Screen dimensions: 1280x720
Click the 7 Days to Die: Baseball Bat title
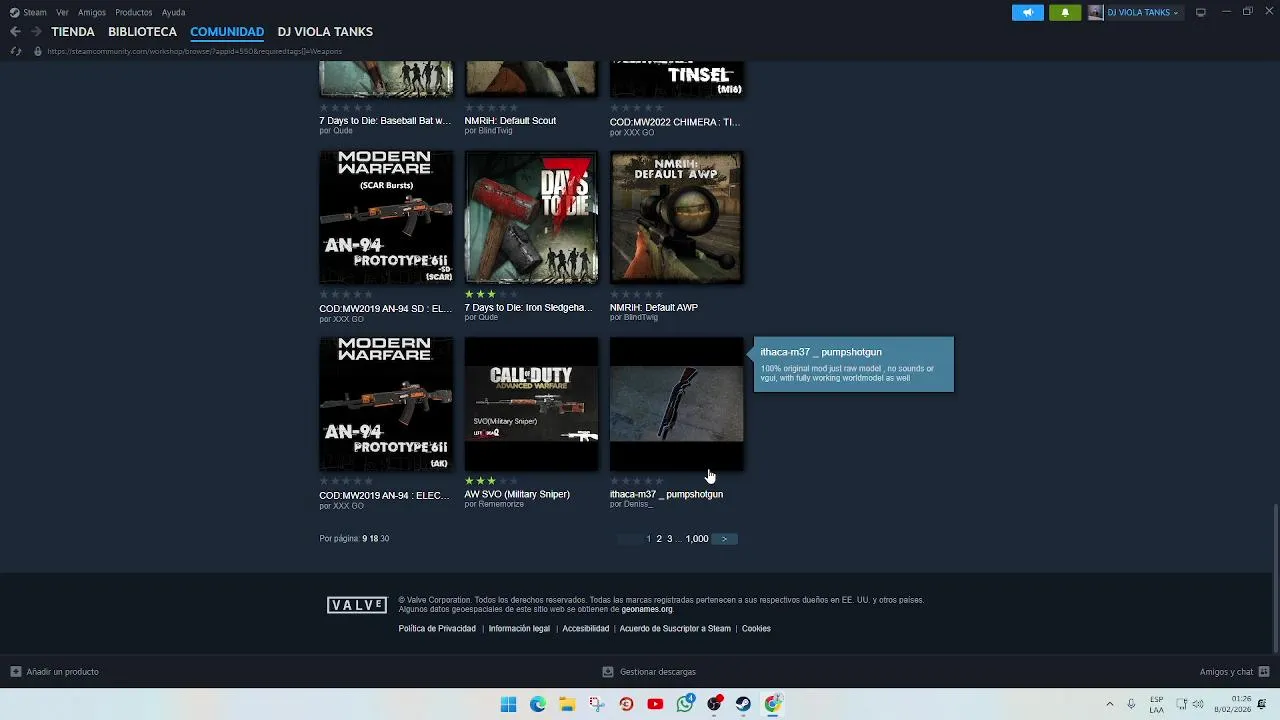pos(385,121)
